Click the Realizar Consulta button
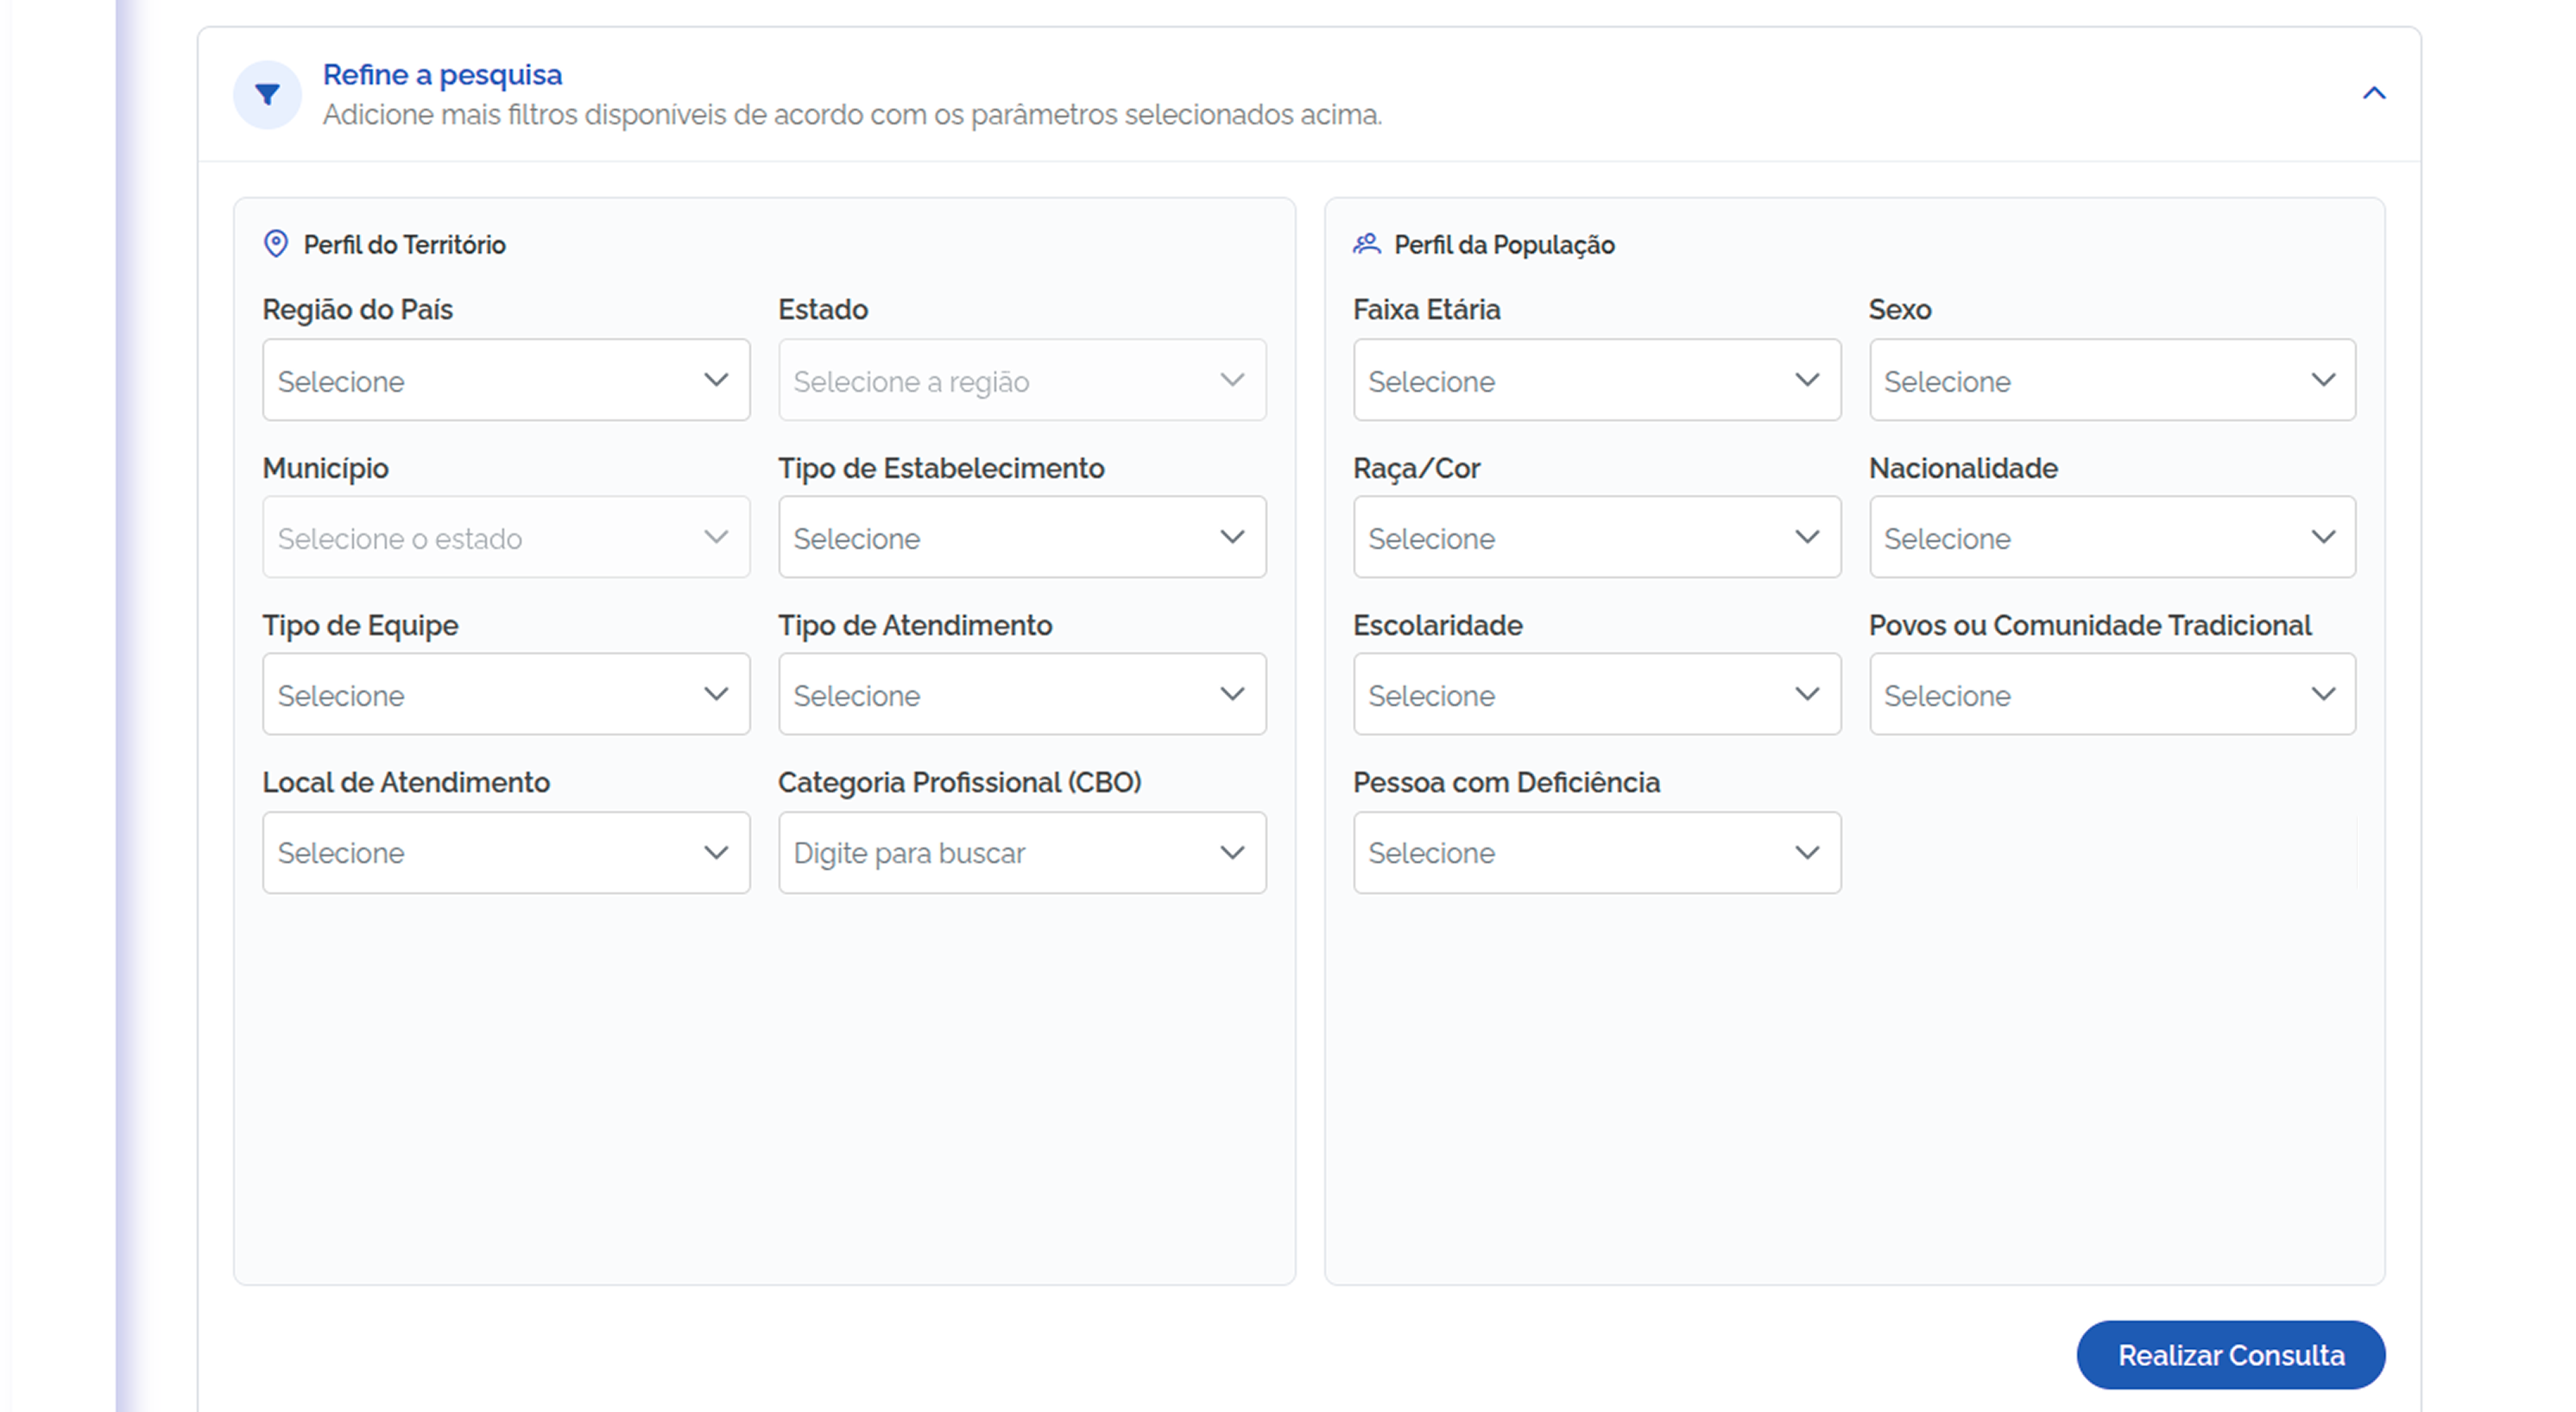 point(2231,1355)
